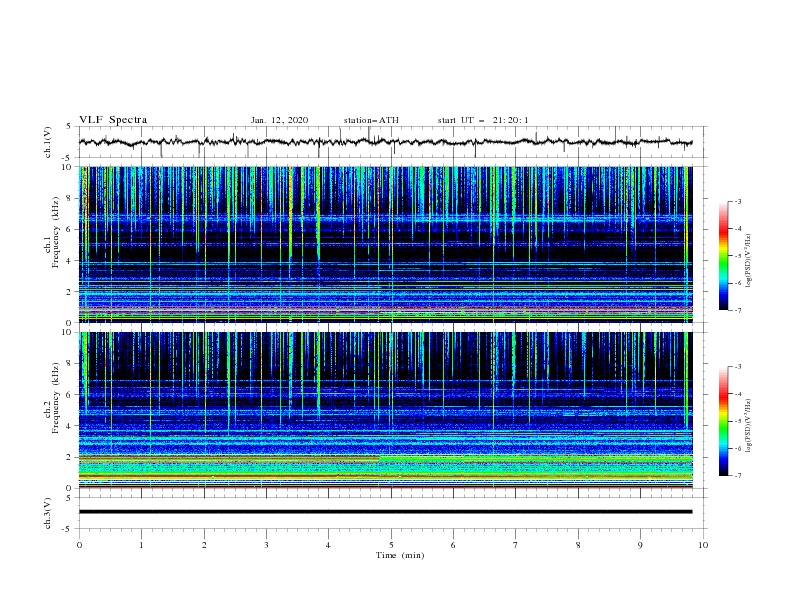
Task: Click the "3" tick label on the time axis
Action: (266, 545)
